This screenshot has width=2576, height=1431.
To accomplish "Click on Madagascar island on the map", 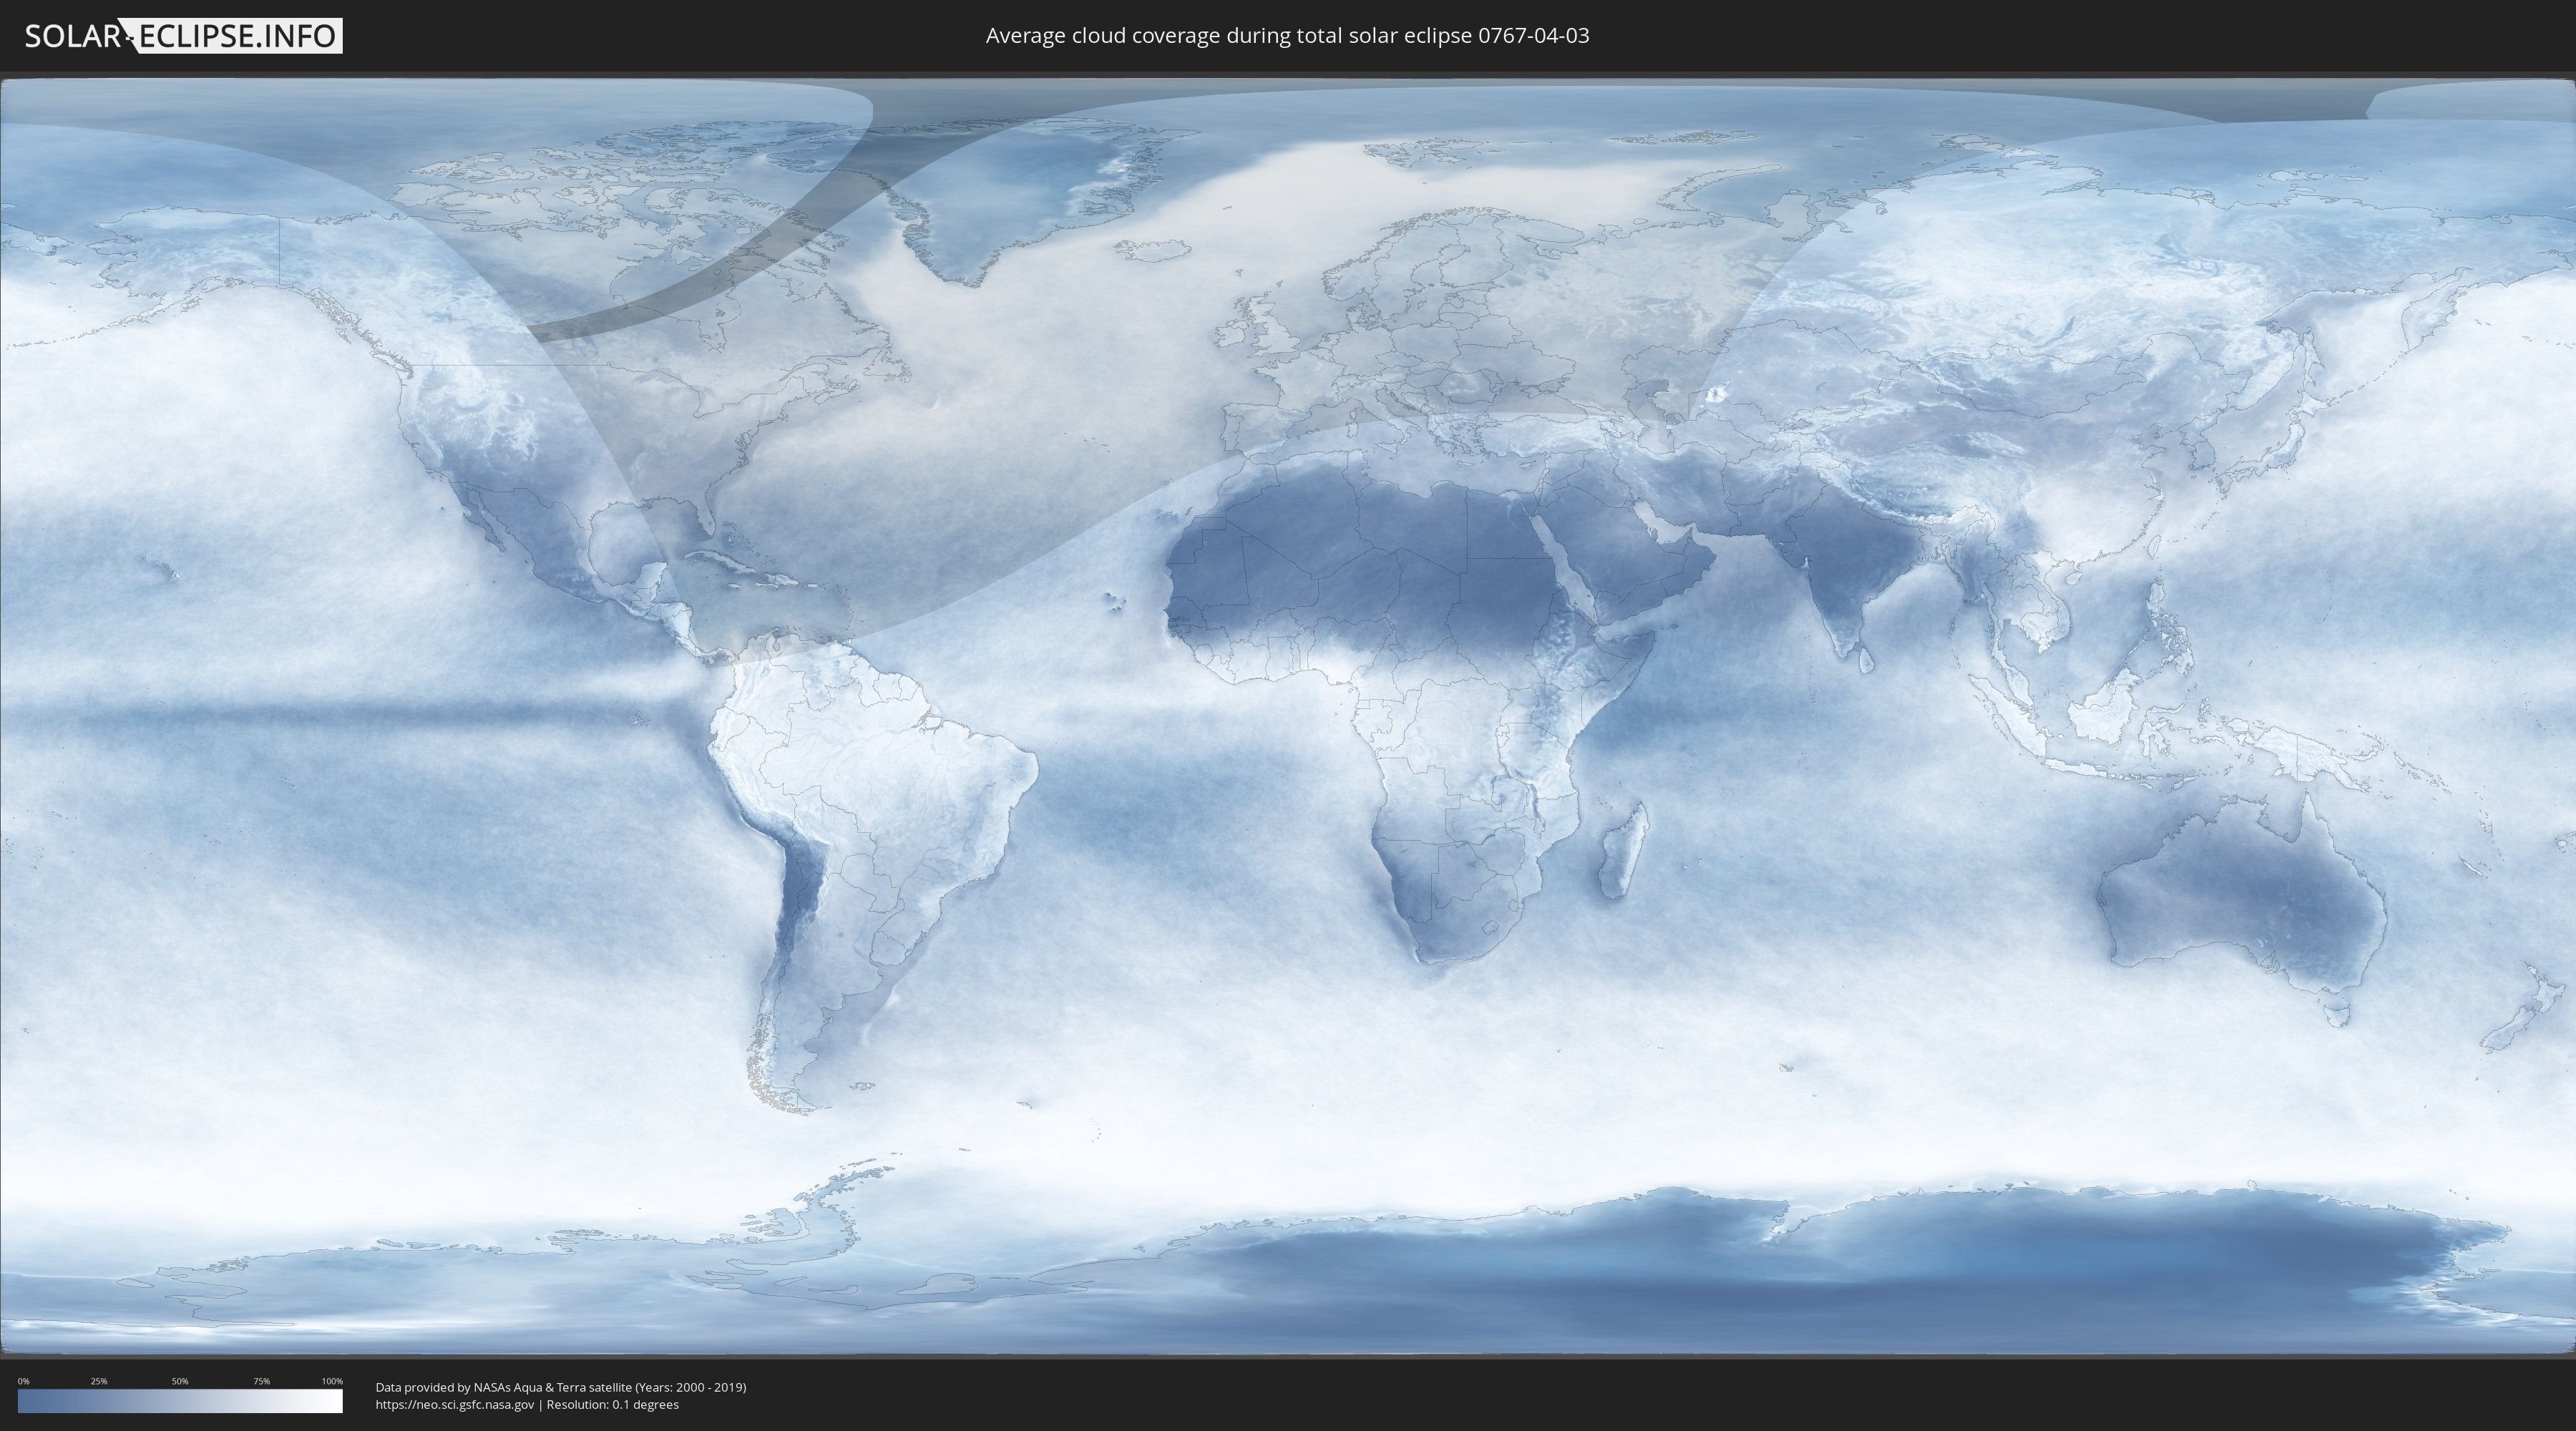I will (x=1622, y=852).
